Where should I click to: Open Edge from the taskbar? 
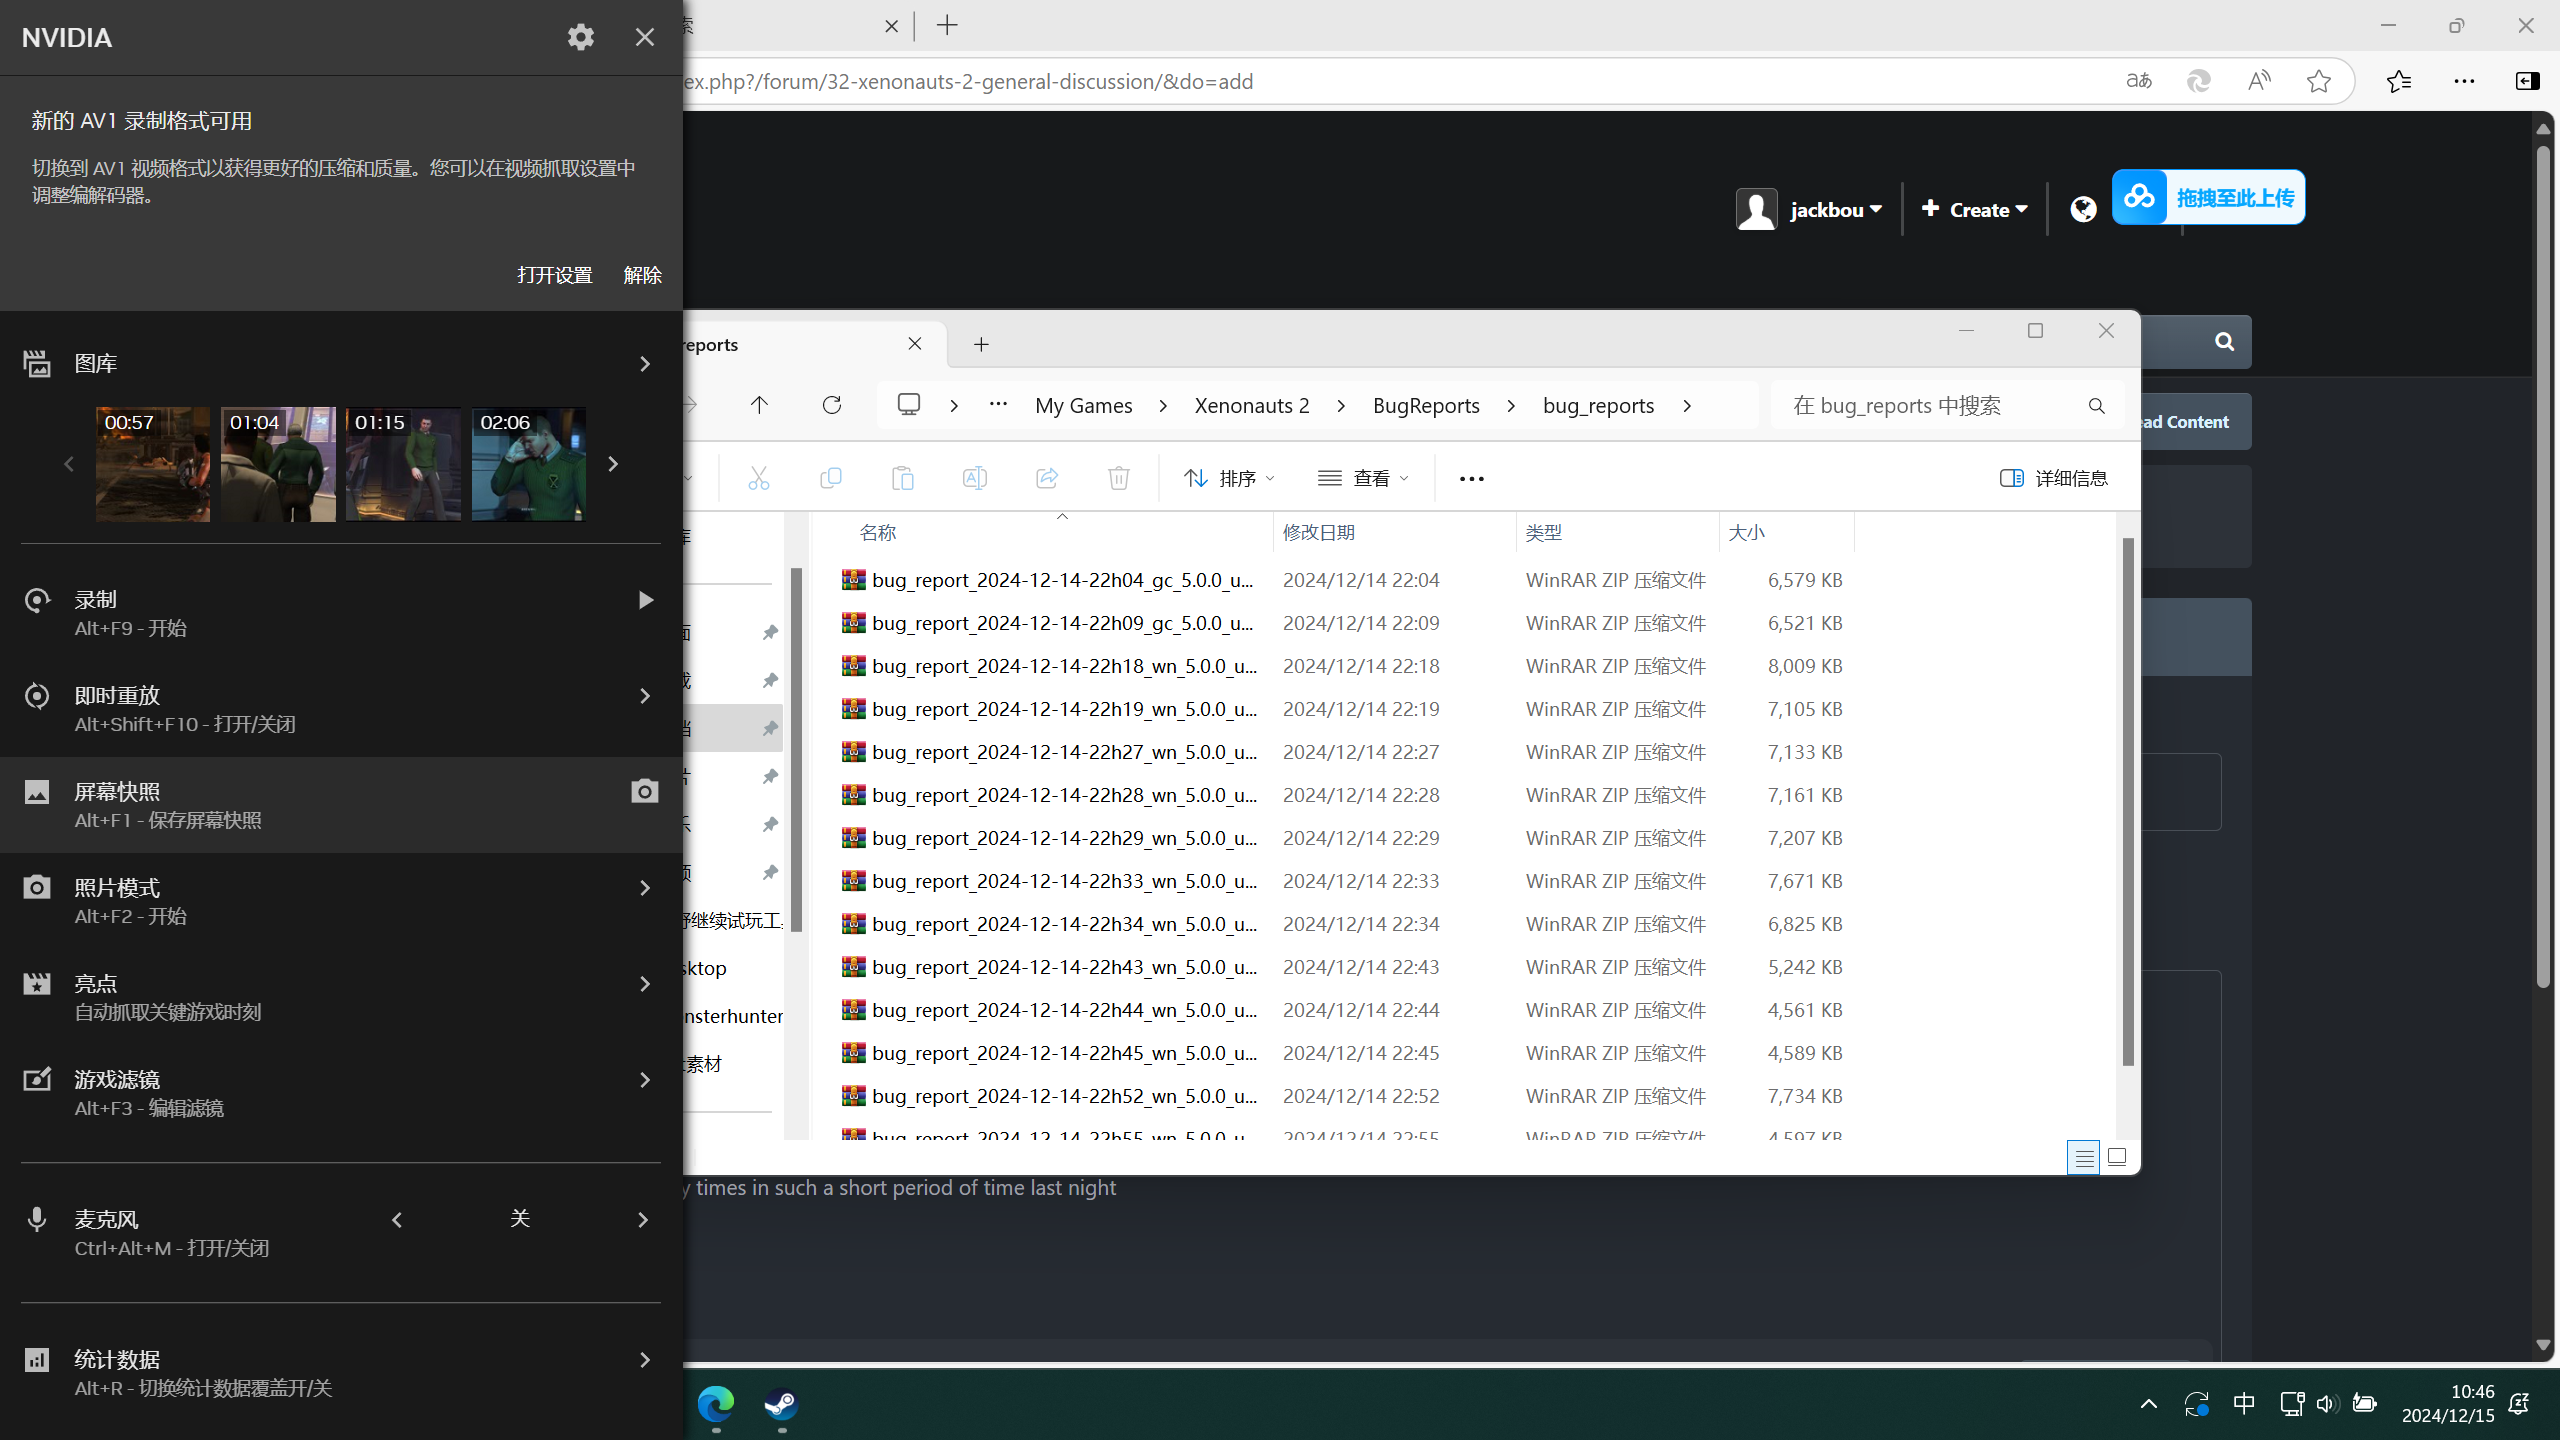coord(716,1405)
